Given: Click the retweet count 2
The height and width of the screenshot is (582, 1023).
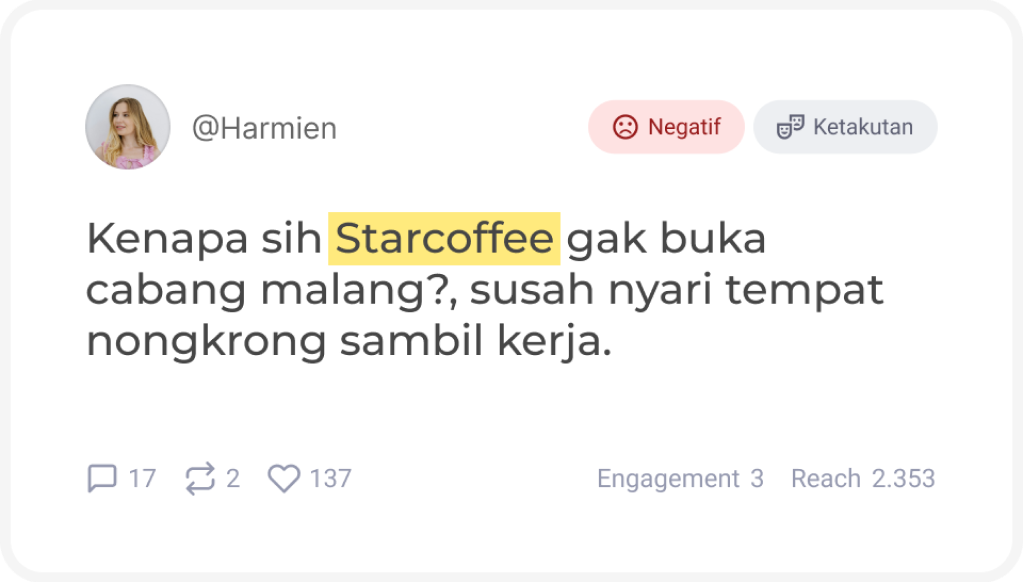Looking at the screenshot, I should 232,479.
